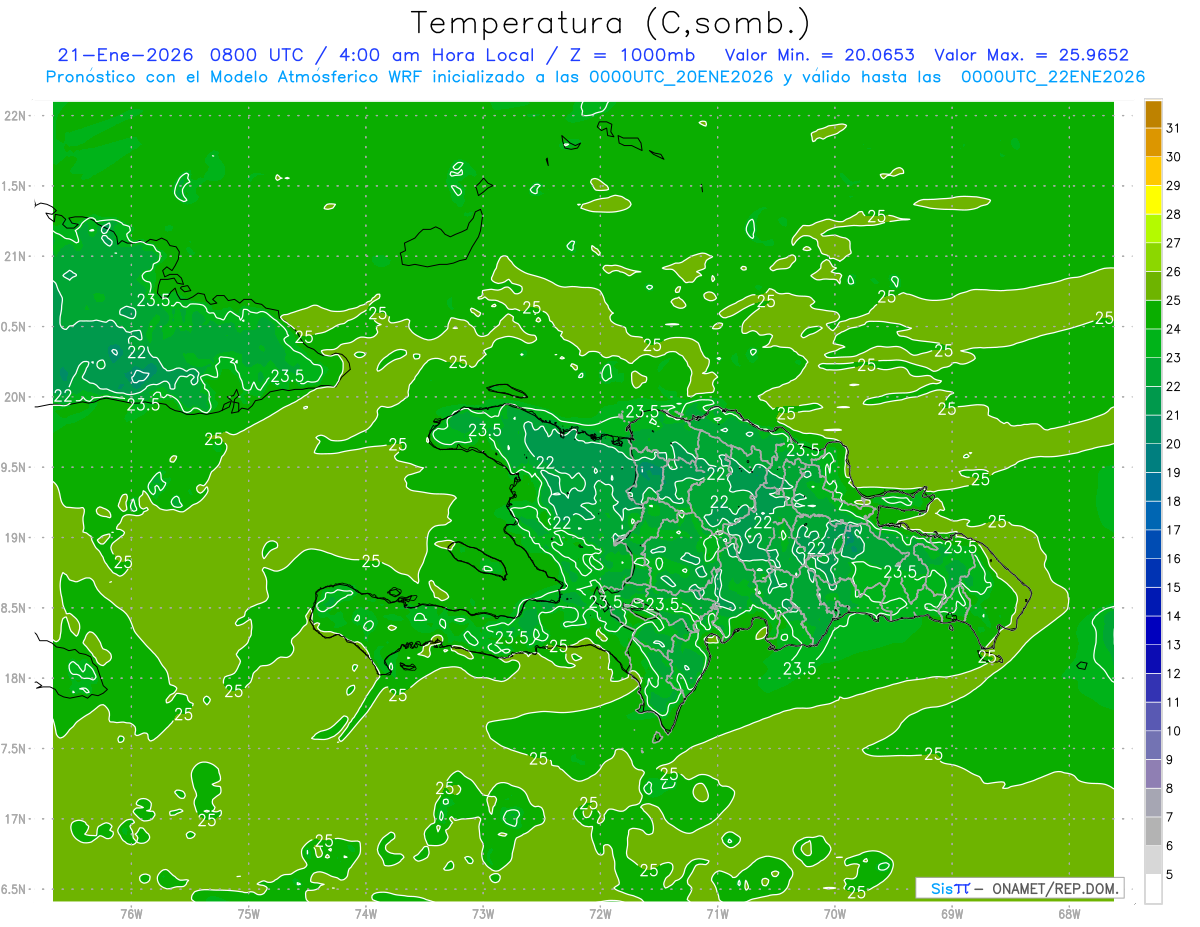Viewport: 1200px width, 927px height.
Task: Click dark blue colorbar swatch between 12 and 13
Action: 1154,660
